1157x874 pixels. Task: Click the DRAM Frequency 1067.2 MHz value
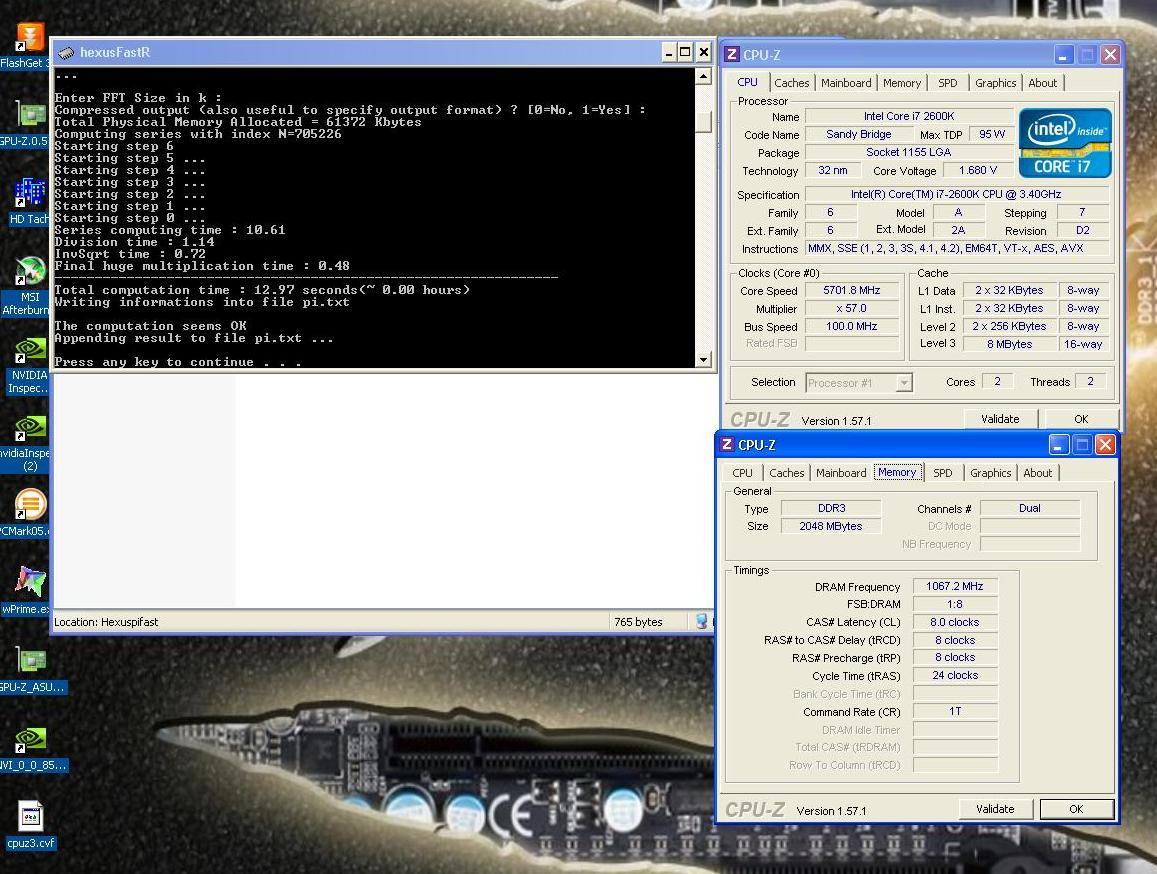pos(955,586)
